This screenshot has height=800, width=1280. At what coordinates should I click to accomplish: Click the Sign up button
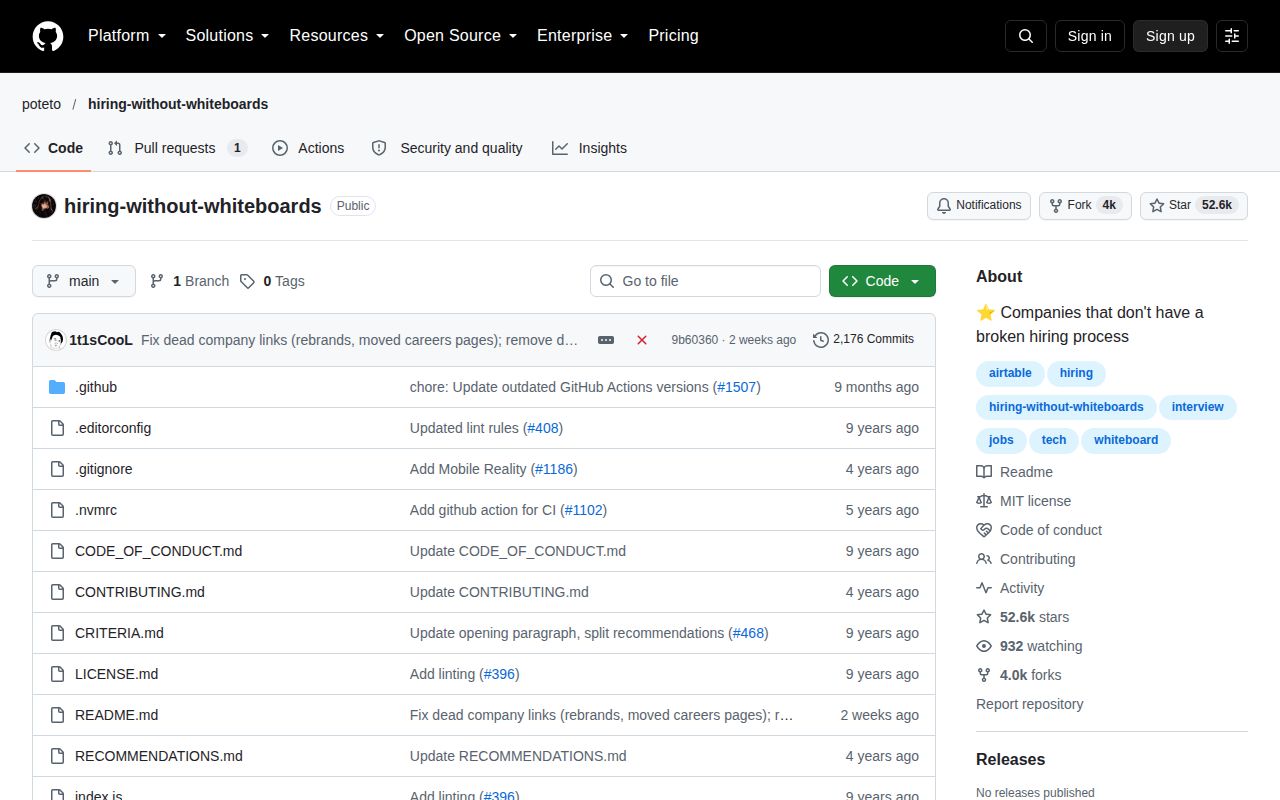(x=1170, y=36)
